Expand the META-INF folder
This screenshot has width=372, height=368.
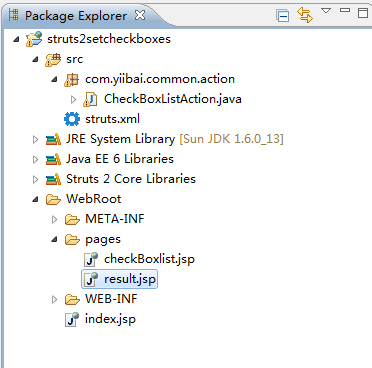tap(54, 219)
